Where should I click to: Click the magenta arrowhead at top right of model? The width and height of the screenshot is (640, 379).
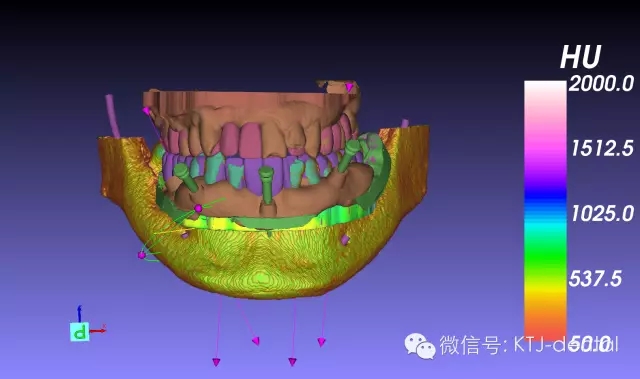[x=349, y=87]
